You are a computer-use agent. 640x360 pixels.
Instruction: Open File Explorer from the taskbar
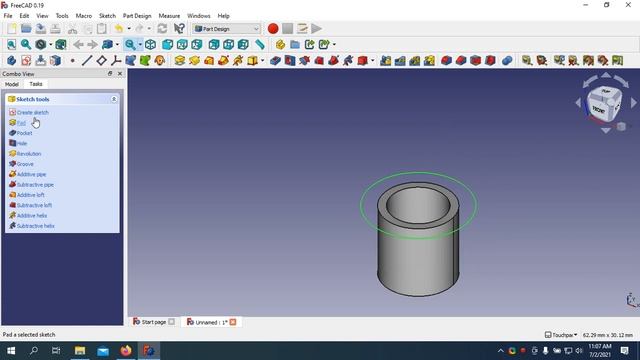click(x=80, y=351)
